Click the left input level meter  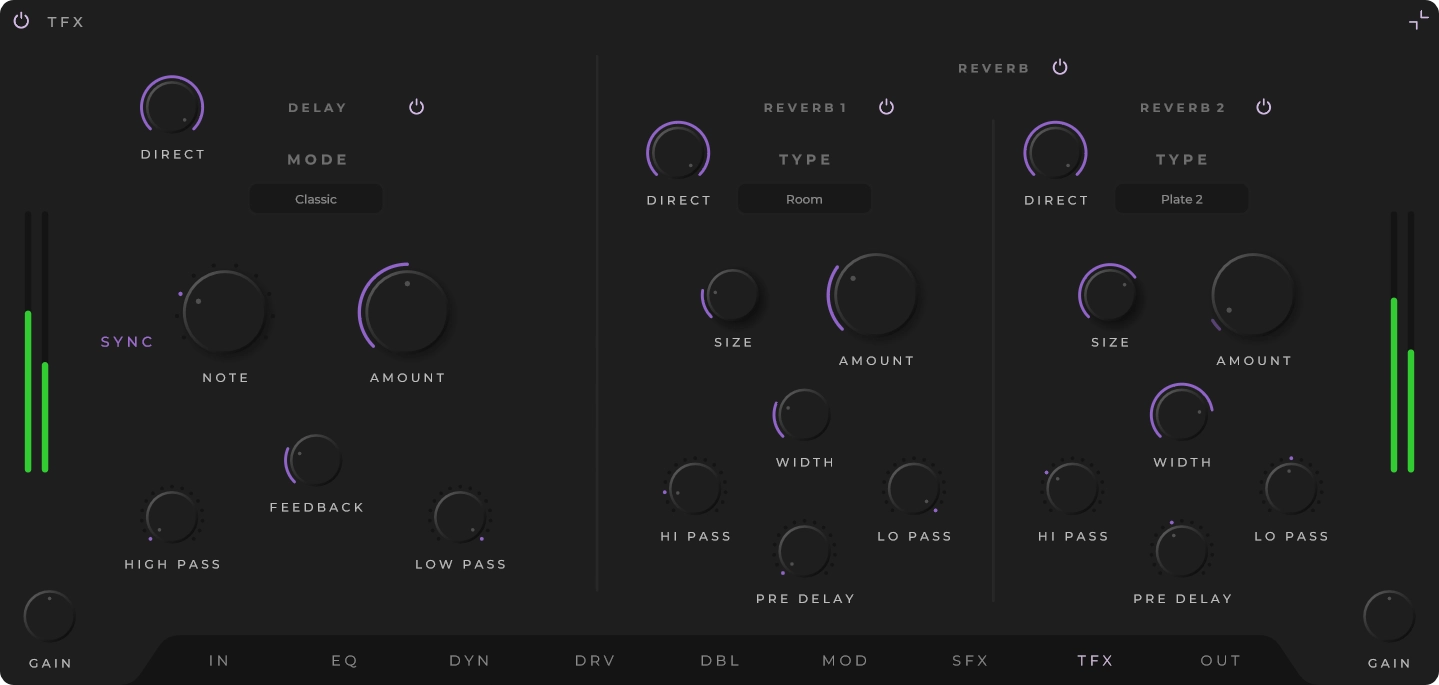pyautogui.click(x=37, y=342)
